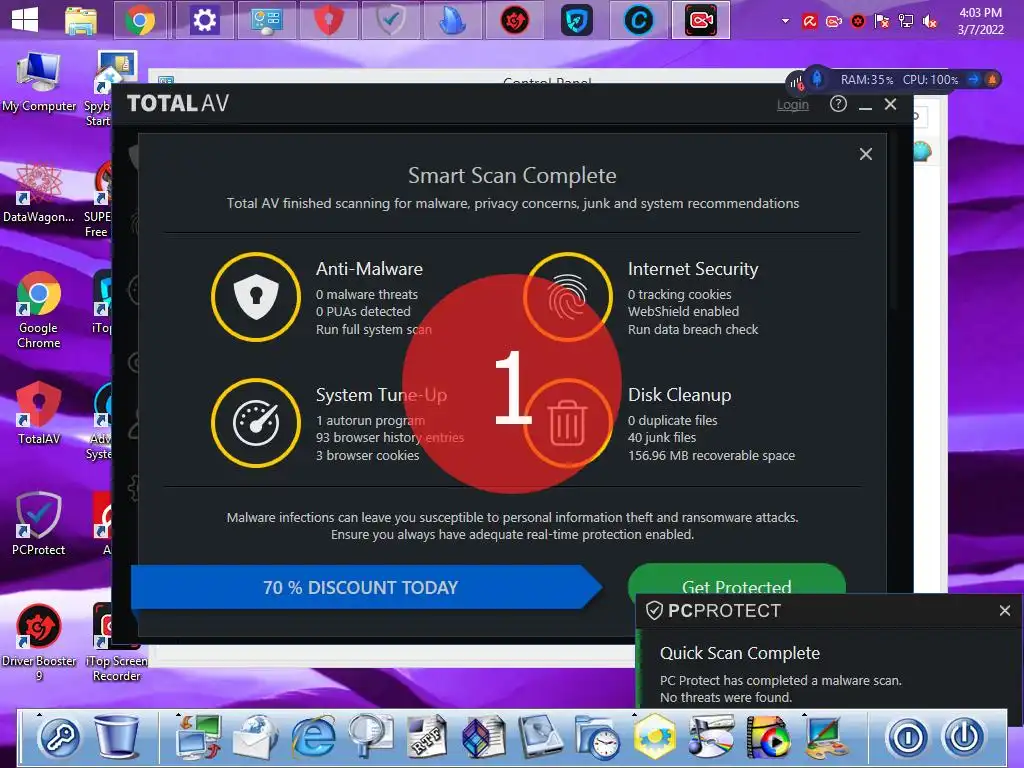
Task: Switch to the TotalAV red shield taskbar button
Action: [x=328, y=20]
